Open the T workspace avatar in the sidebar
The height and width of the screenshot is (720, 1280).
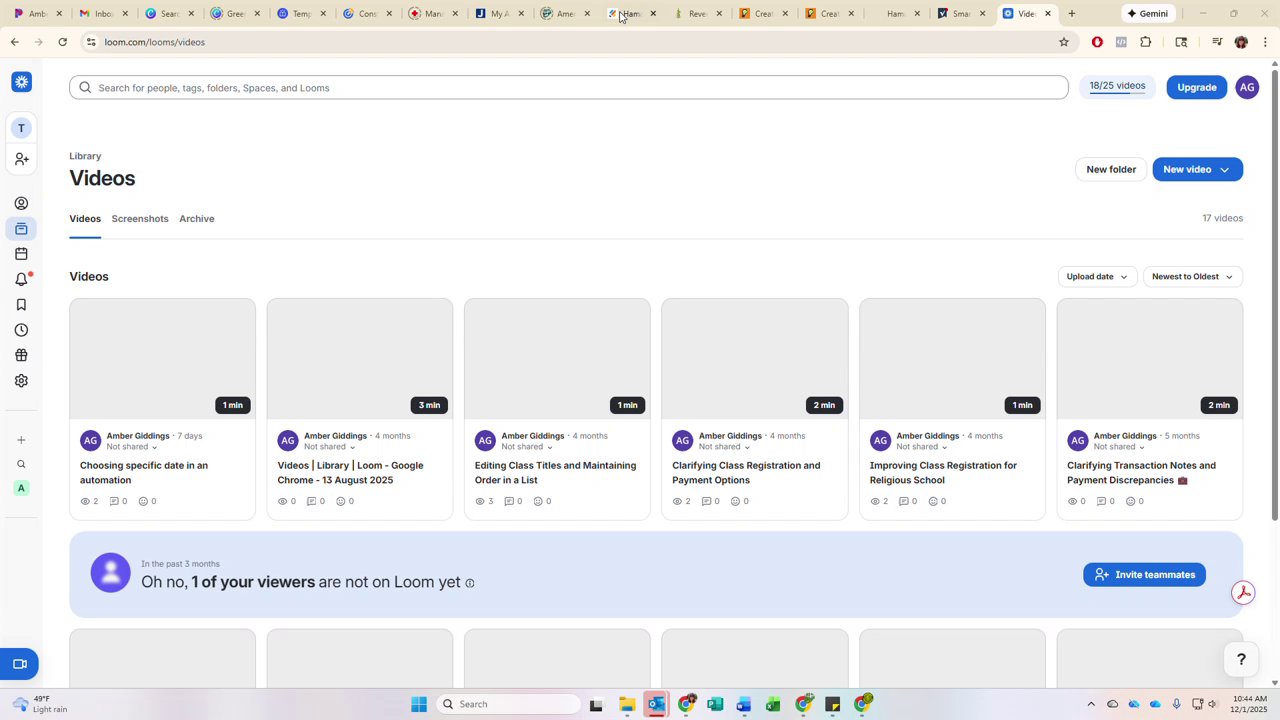tap(21, 128)
